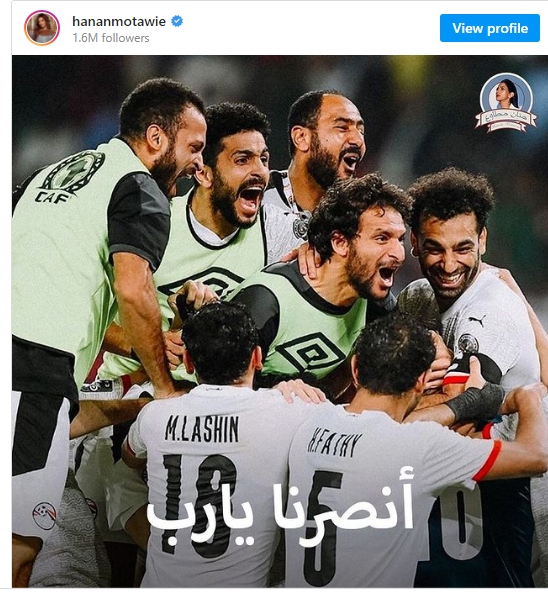Click the Umbro logo on the upper green bib

202,282
